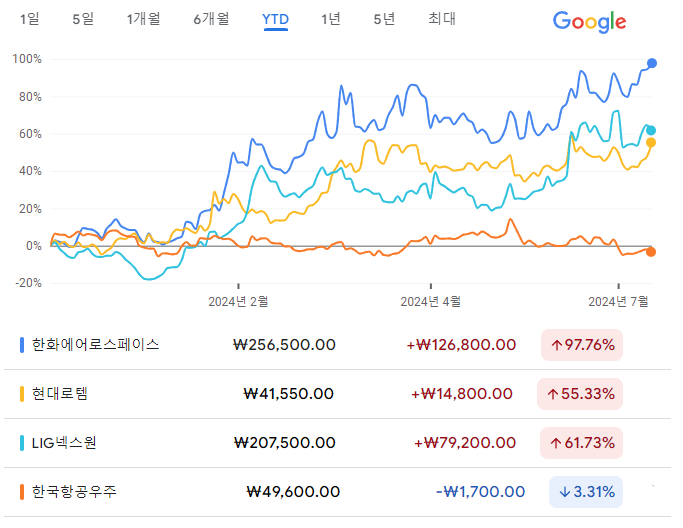683x528 pixels.
Task: Click orange endpoint dot of 한국항공우주 line
Action: tap(651, 252)
